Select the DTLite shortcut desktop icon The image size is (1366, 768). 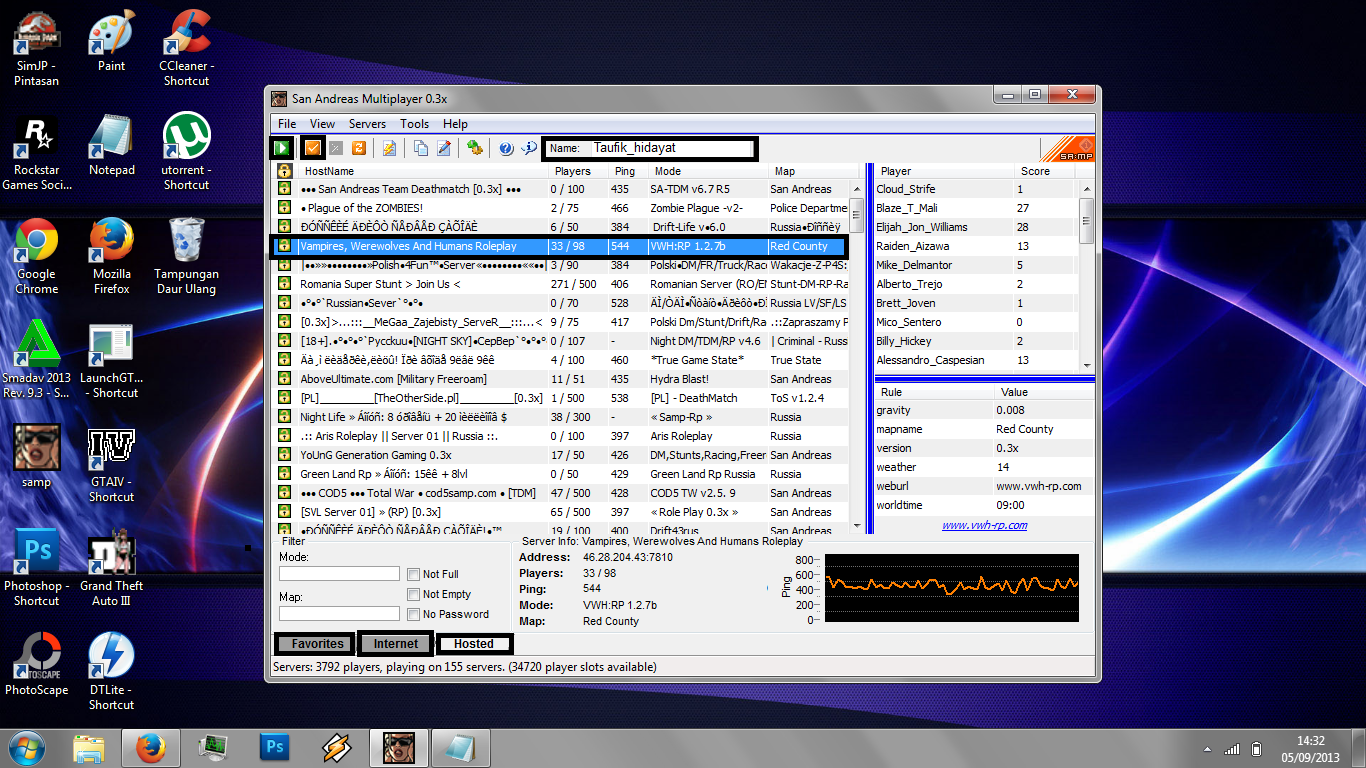(x=111, y=673)
